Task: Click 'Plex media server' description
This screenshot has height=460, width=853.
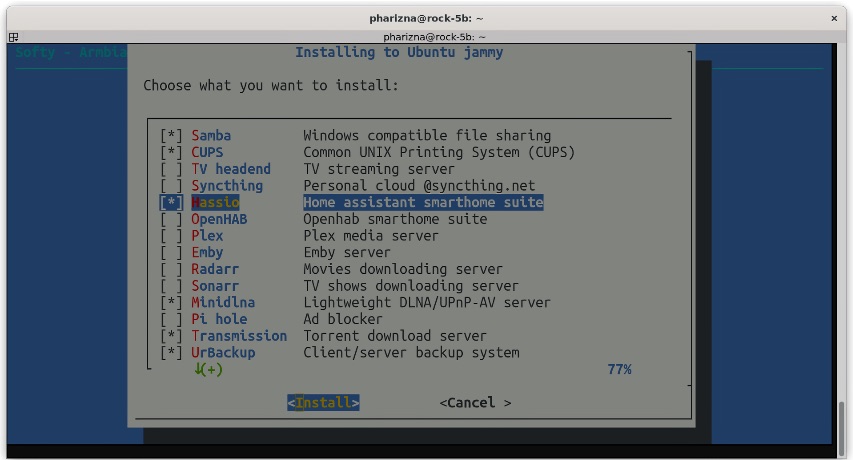Action: 370,236
